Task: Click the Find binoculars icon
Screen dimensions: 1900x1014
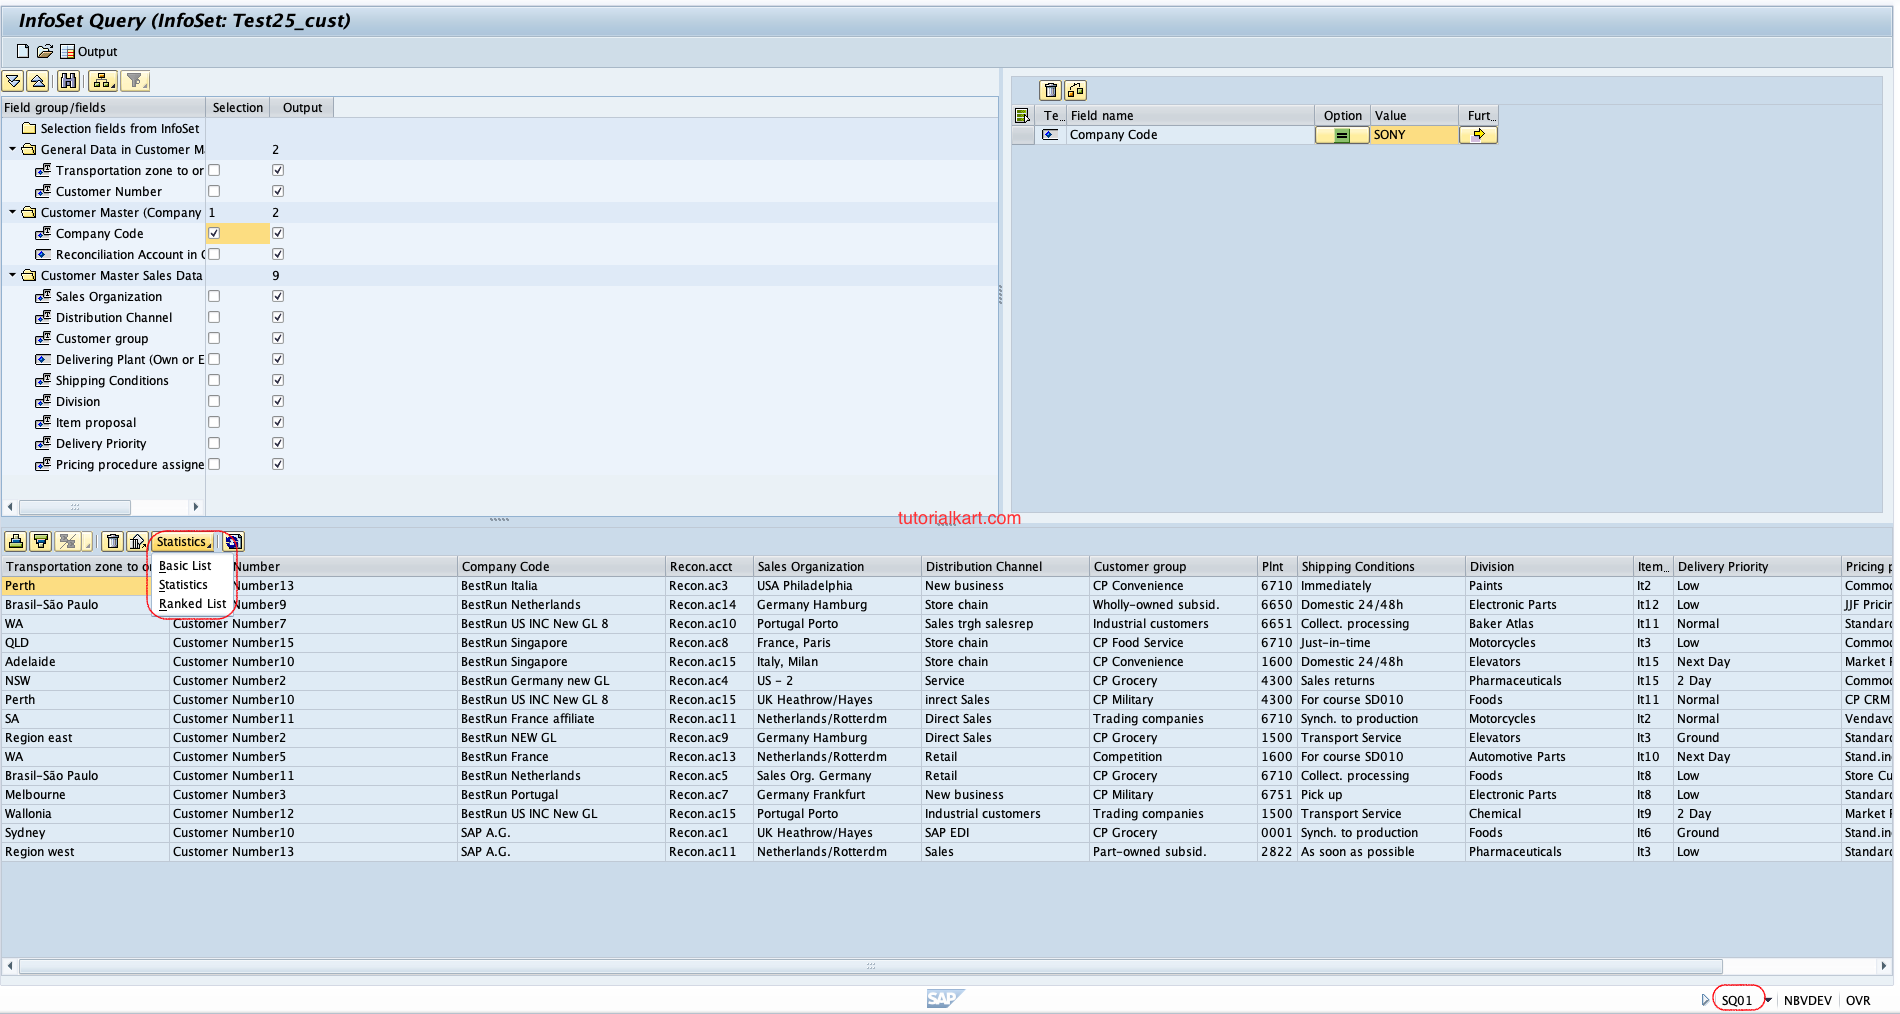Action: point(68,81)
